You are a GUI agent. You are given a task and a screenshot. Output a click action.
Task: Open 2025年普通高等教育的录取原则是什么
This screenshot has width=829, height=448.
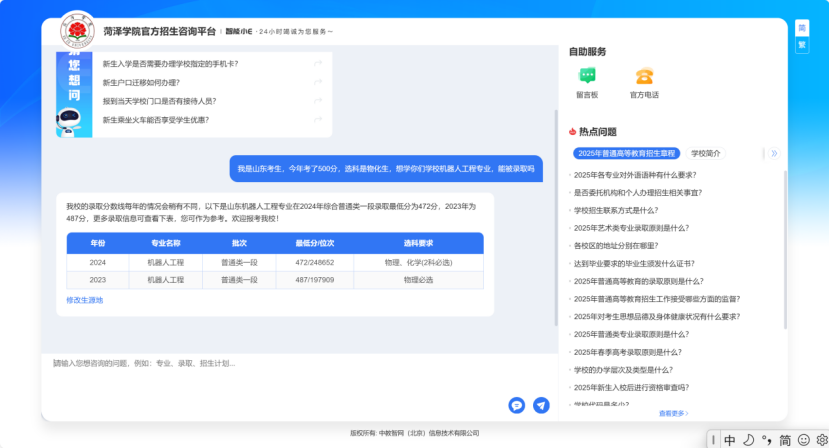tap(639, 281)
